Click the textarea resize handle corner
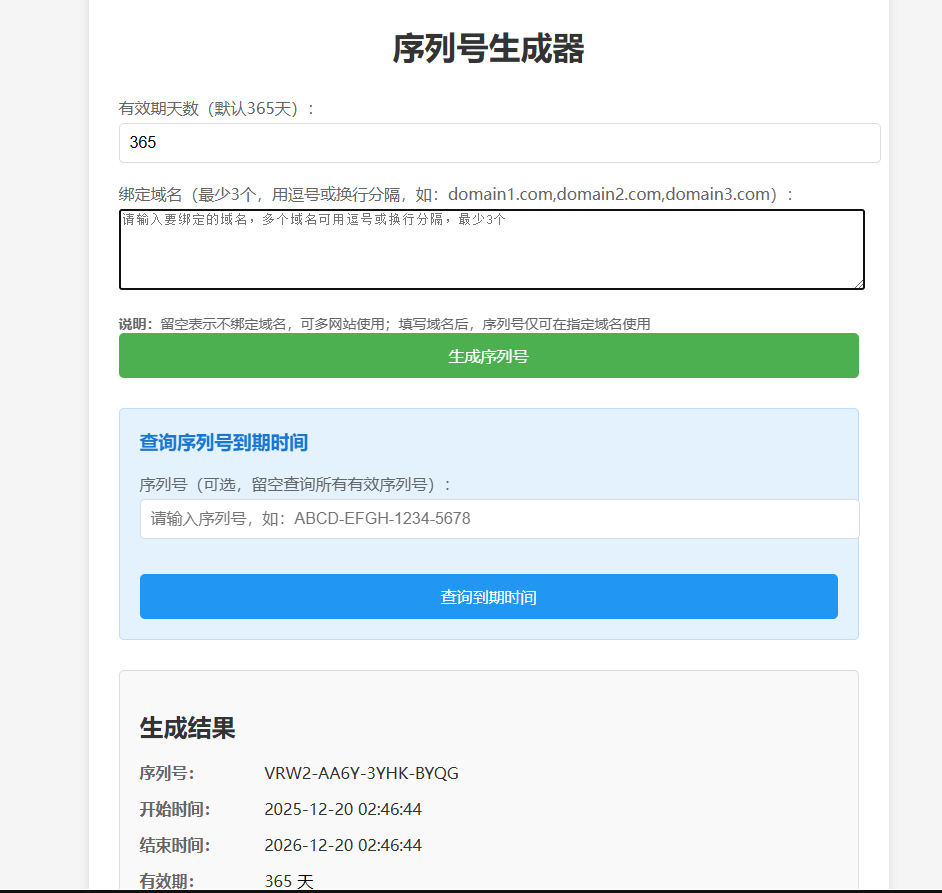This screenshot has width=942, height=893. click(x=858, y=286)
